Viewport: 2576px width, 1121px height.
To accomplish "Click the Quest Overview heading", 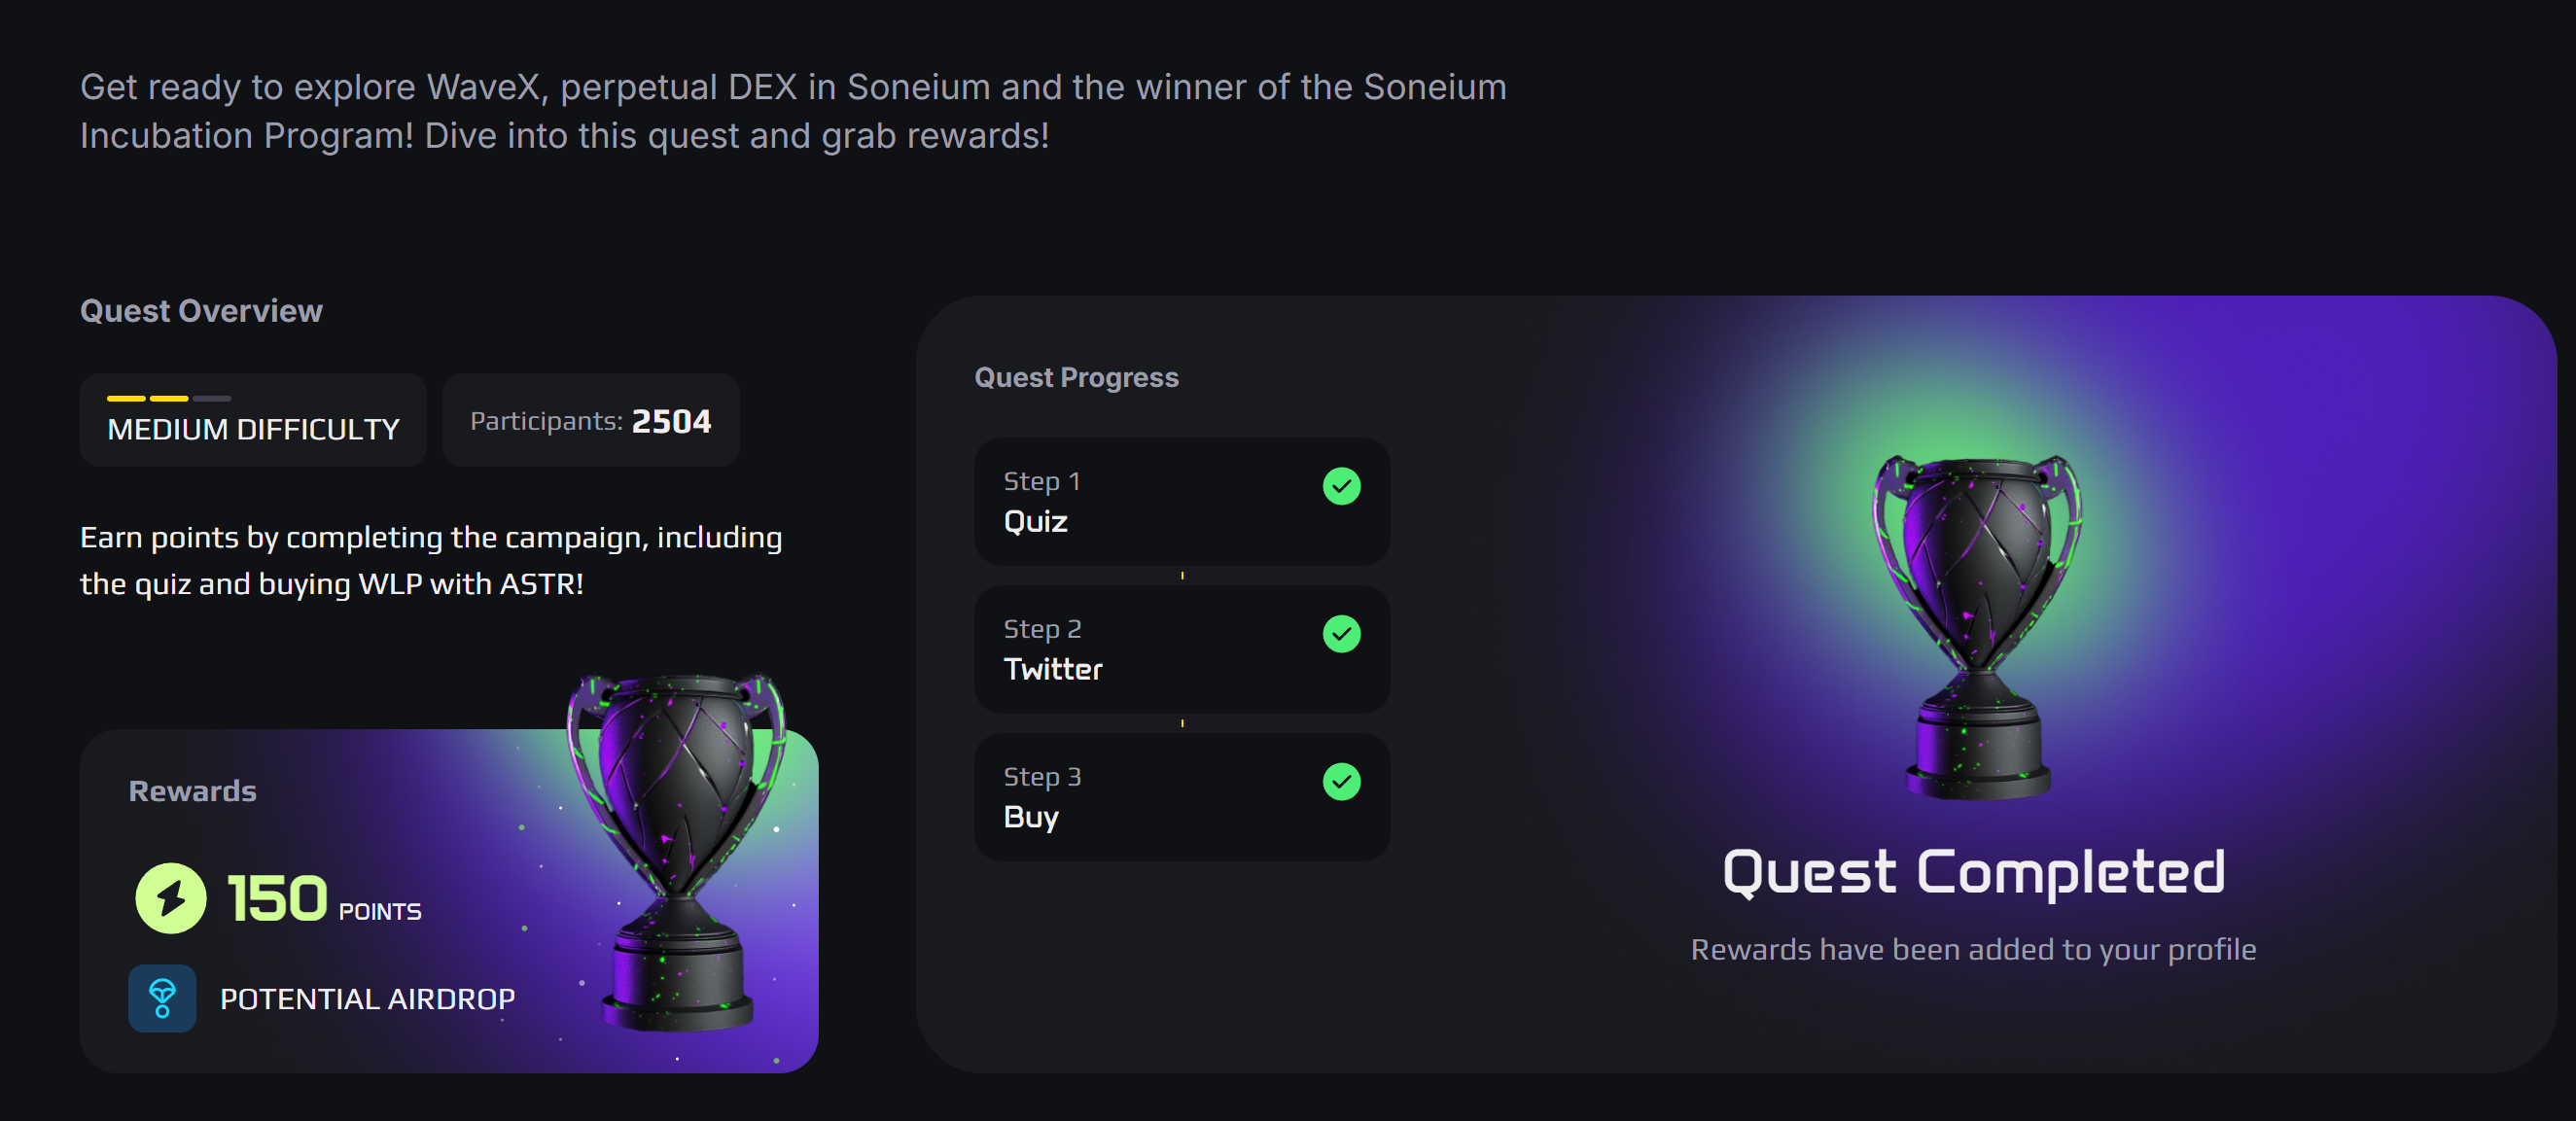I will 201,311.
